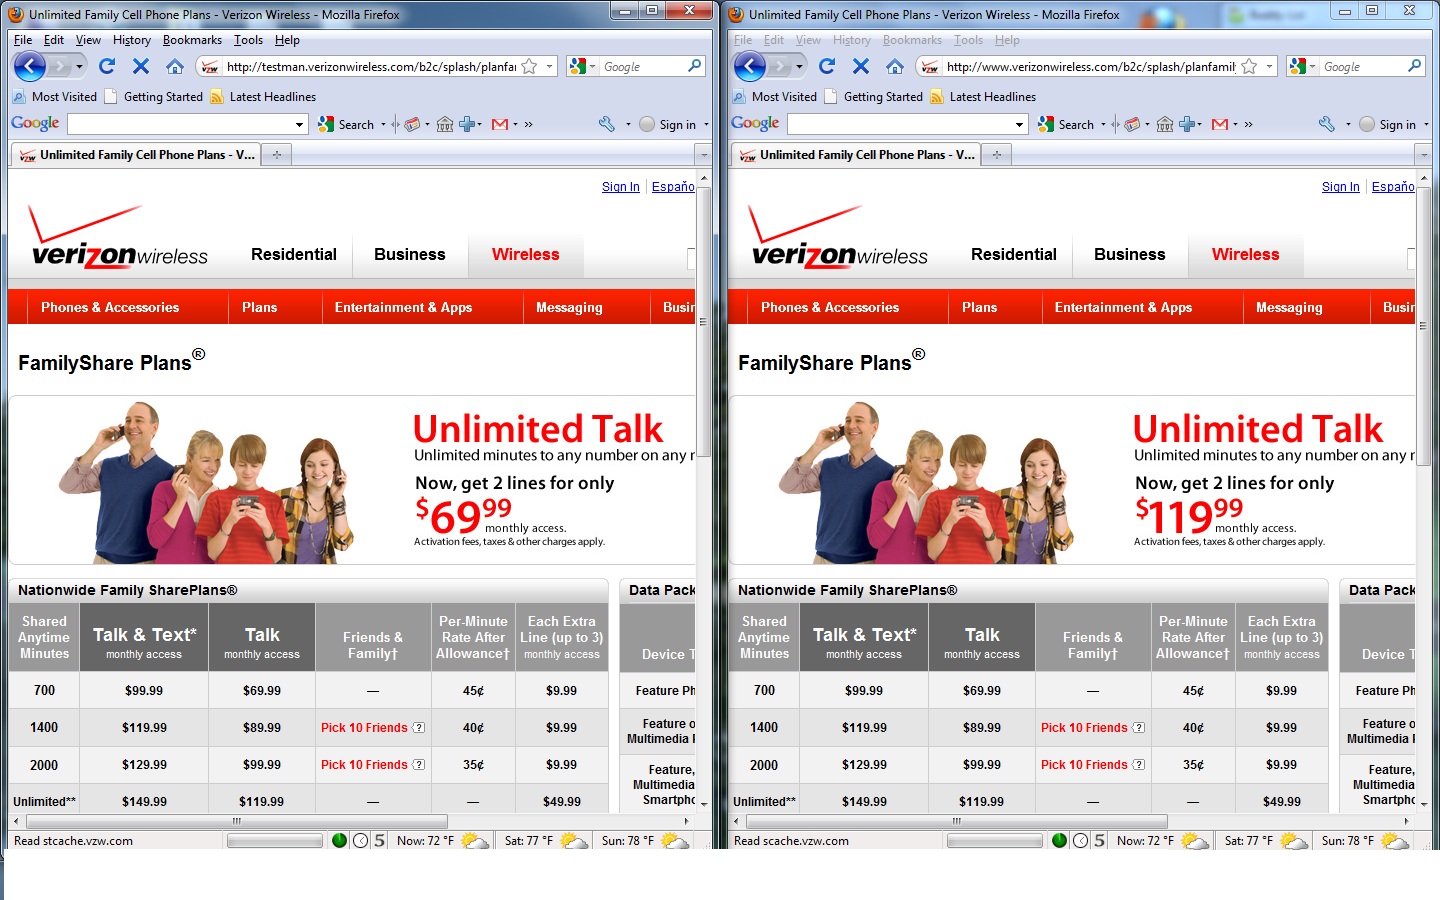Click the Back arrow in the left window
This screenshot has height=900, width=1440.
[x=30, y=66]
